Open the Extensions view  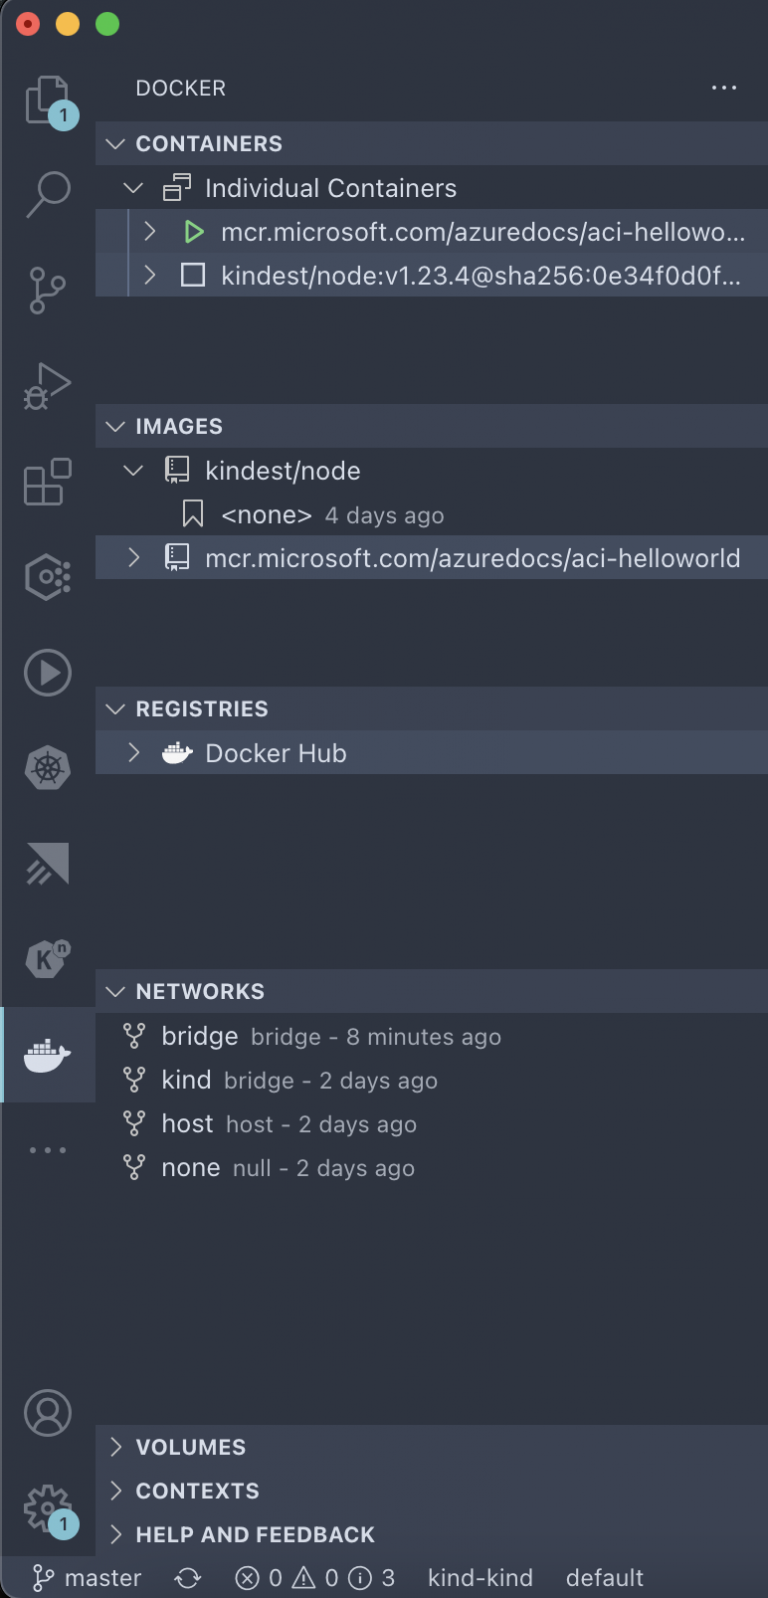coord(47,482)
